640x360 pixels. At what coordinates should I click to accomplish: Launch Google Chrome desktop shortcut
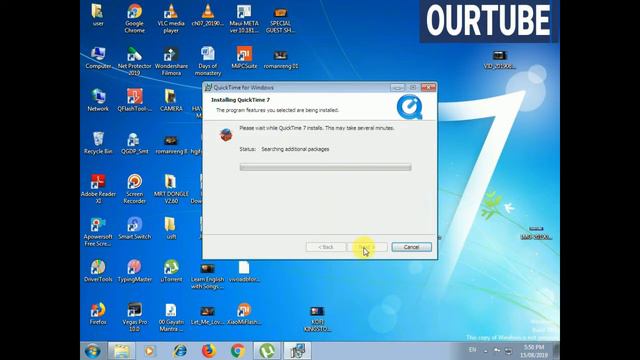(134, 18)
